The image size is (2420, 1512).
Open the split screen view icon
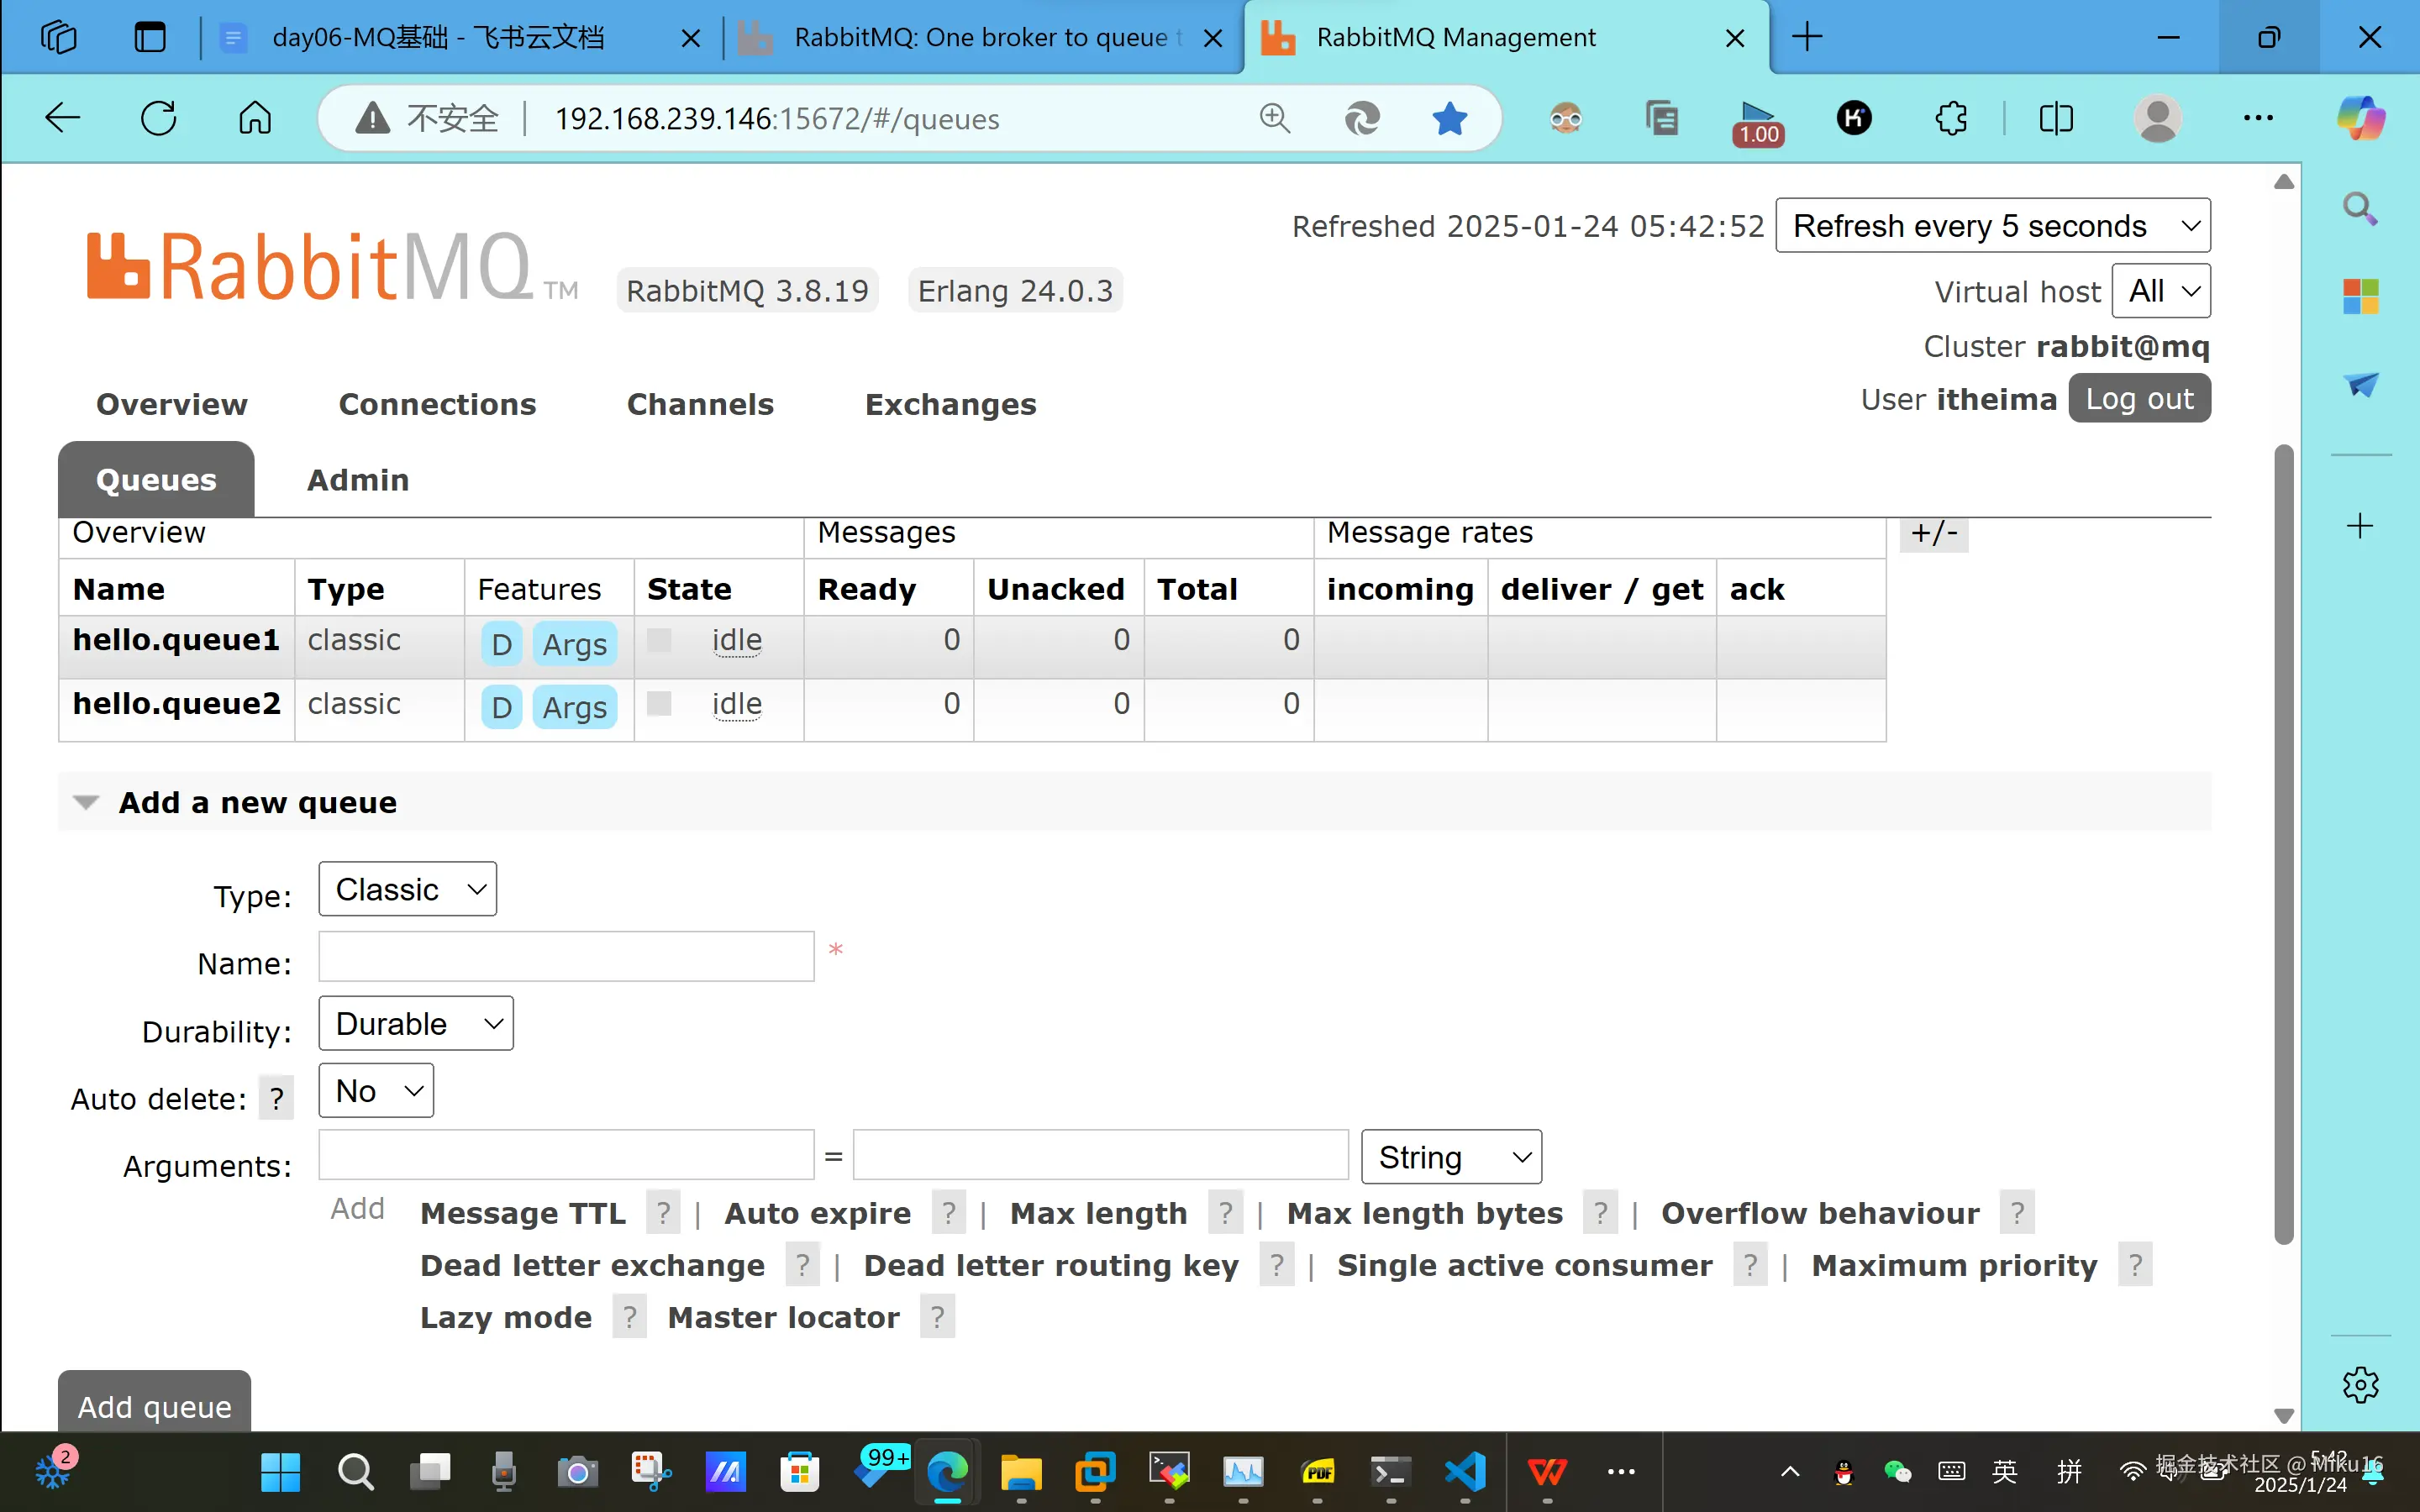2056,118
